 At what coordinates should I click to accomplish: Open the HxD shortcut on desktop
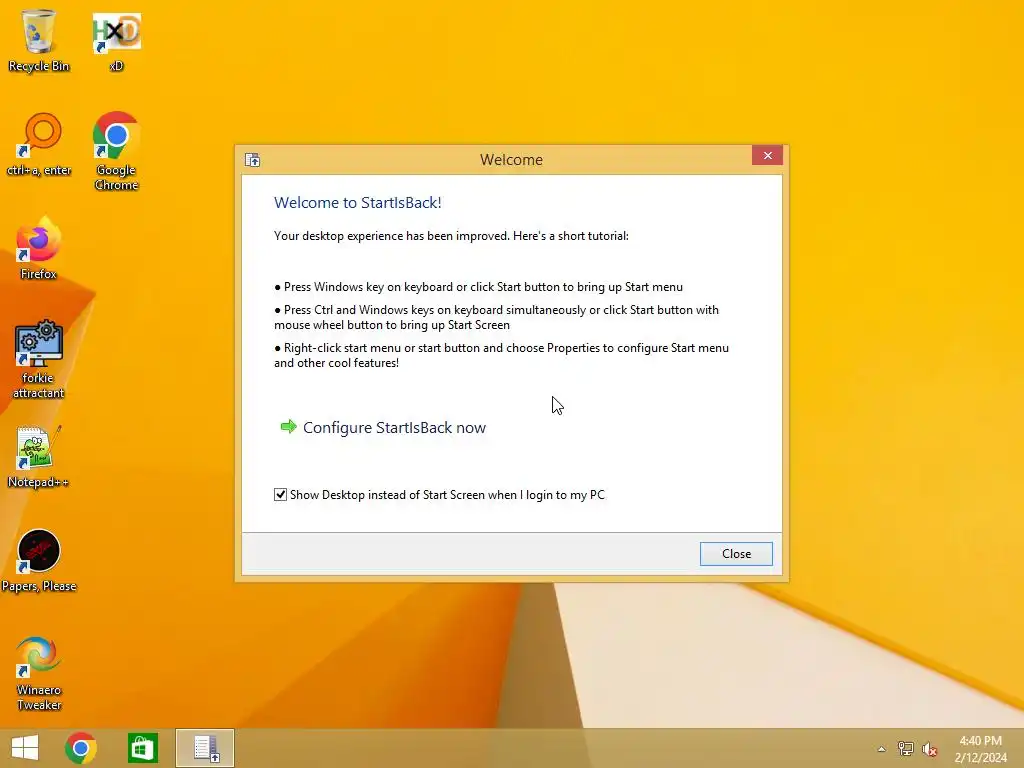(x=116, y=40)
